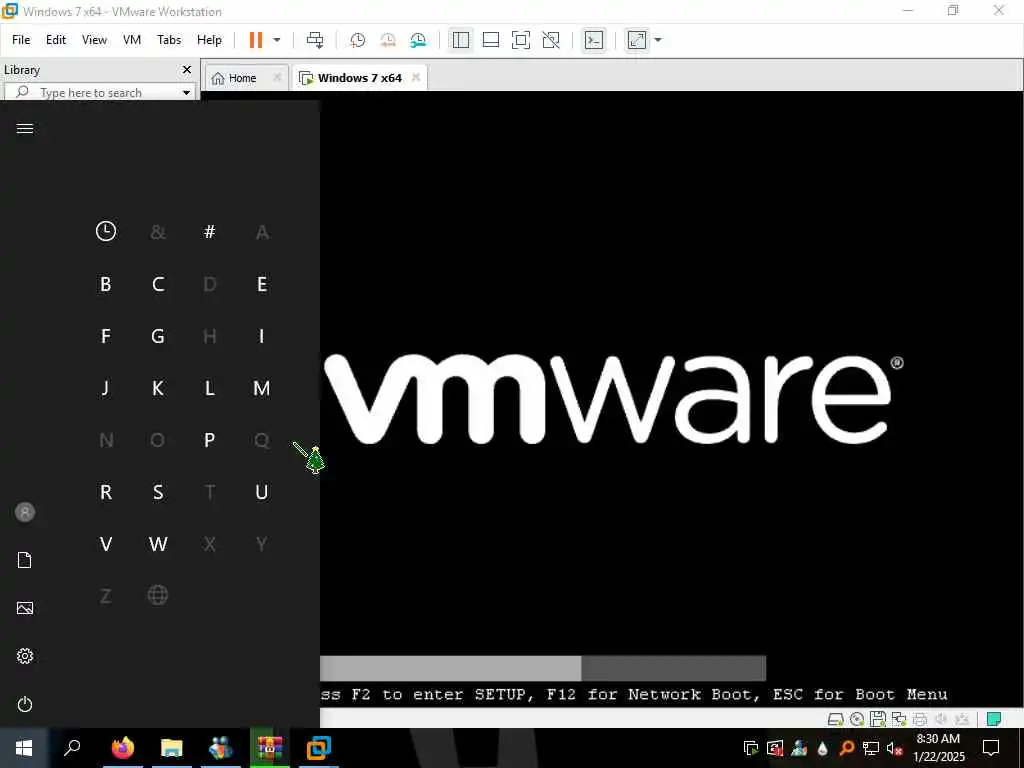Jump to apps starting with W

[158, 544]
